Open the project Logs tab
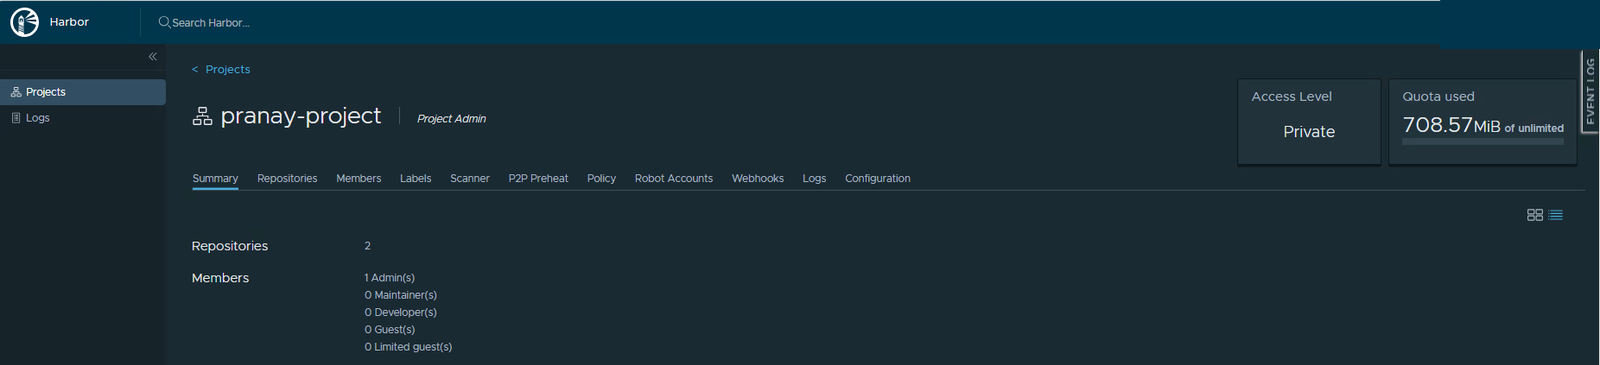1600x365 pixels. 814,179
